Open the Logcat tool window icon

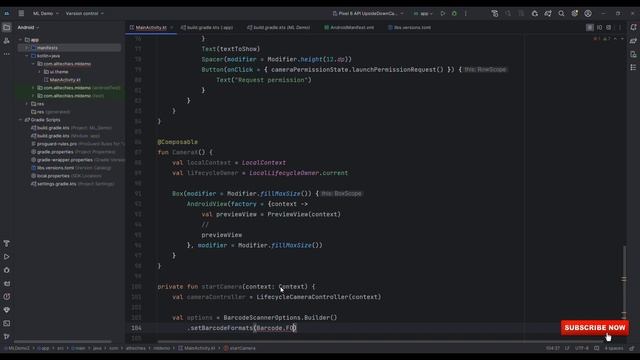(7, 284)
